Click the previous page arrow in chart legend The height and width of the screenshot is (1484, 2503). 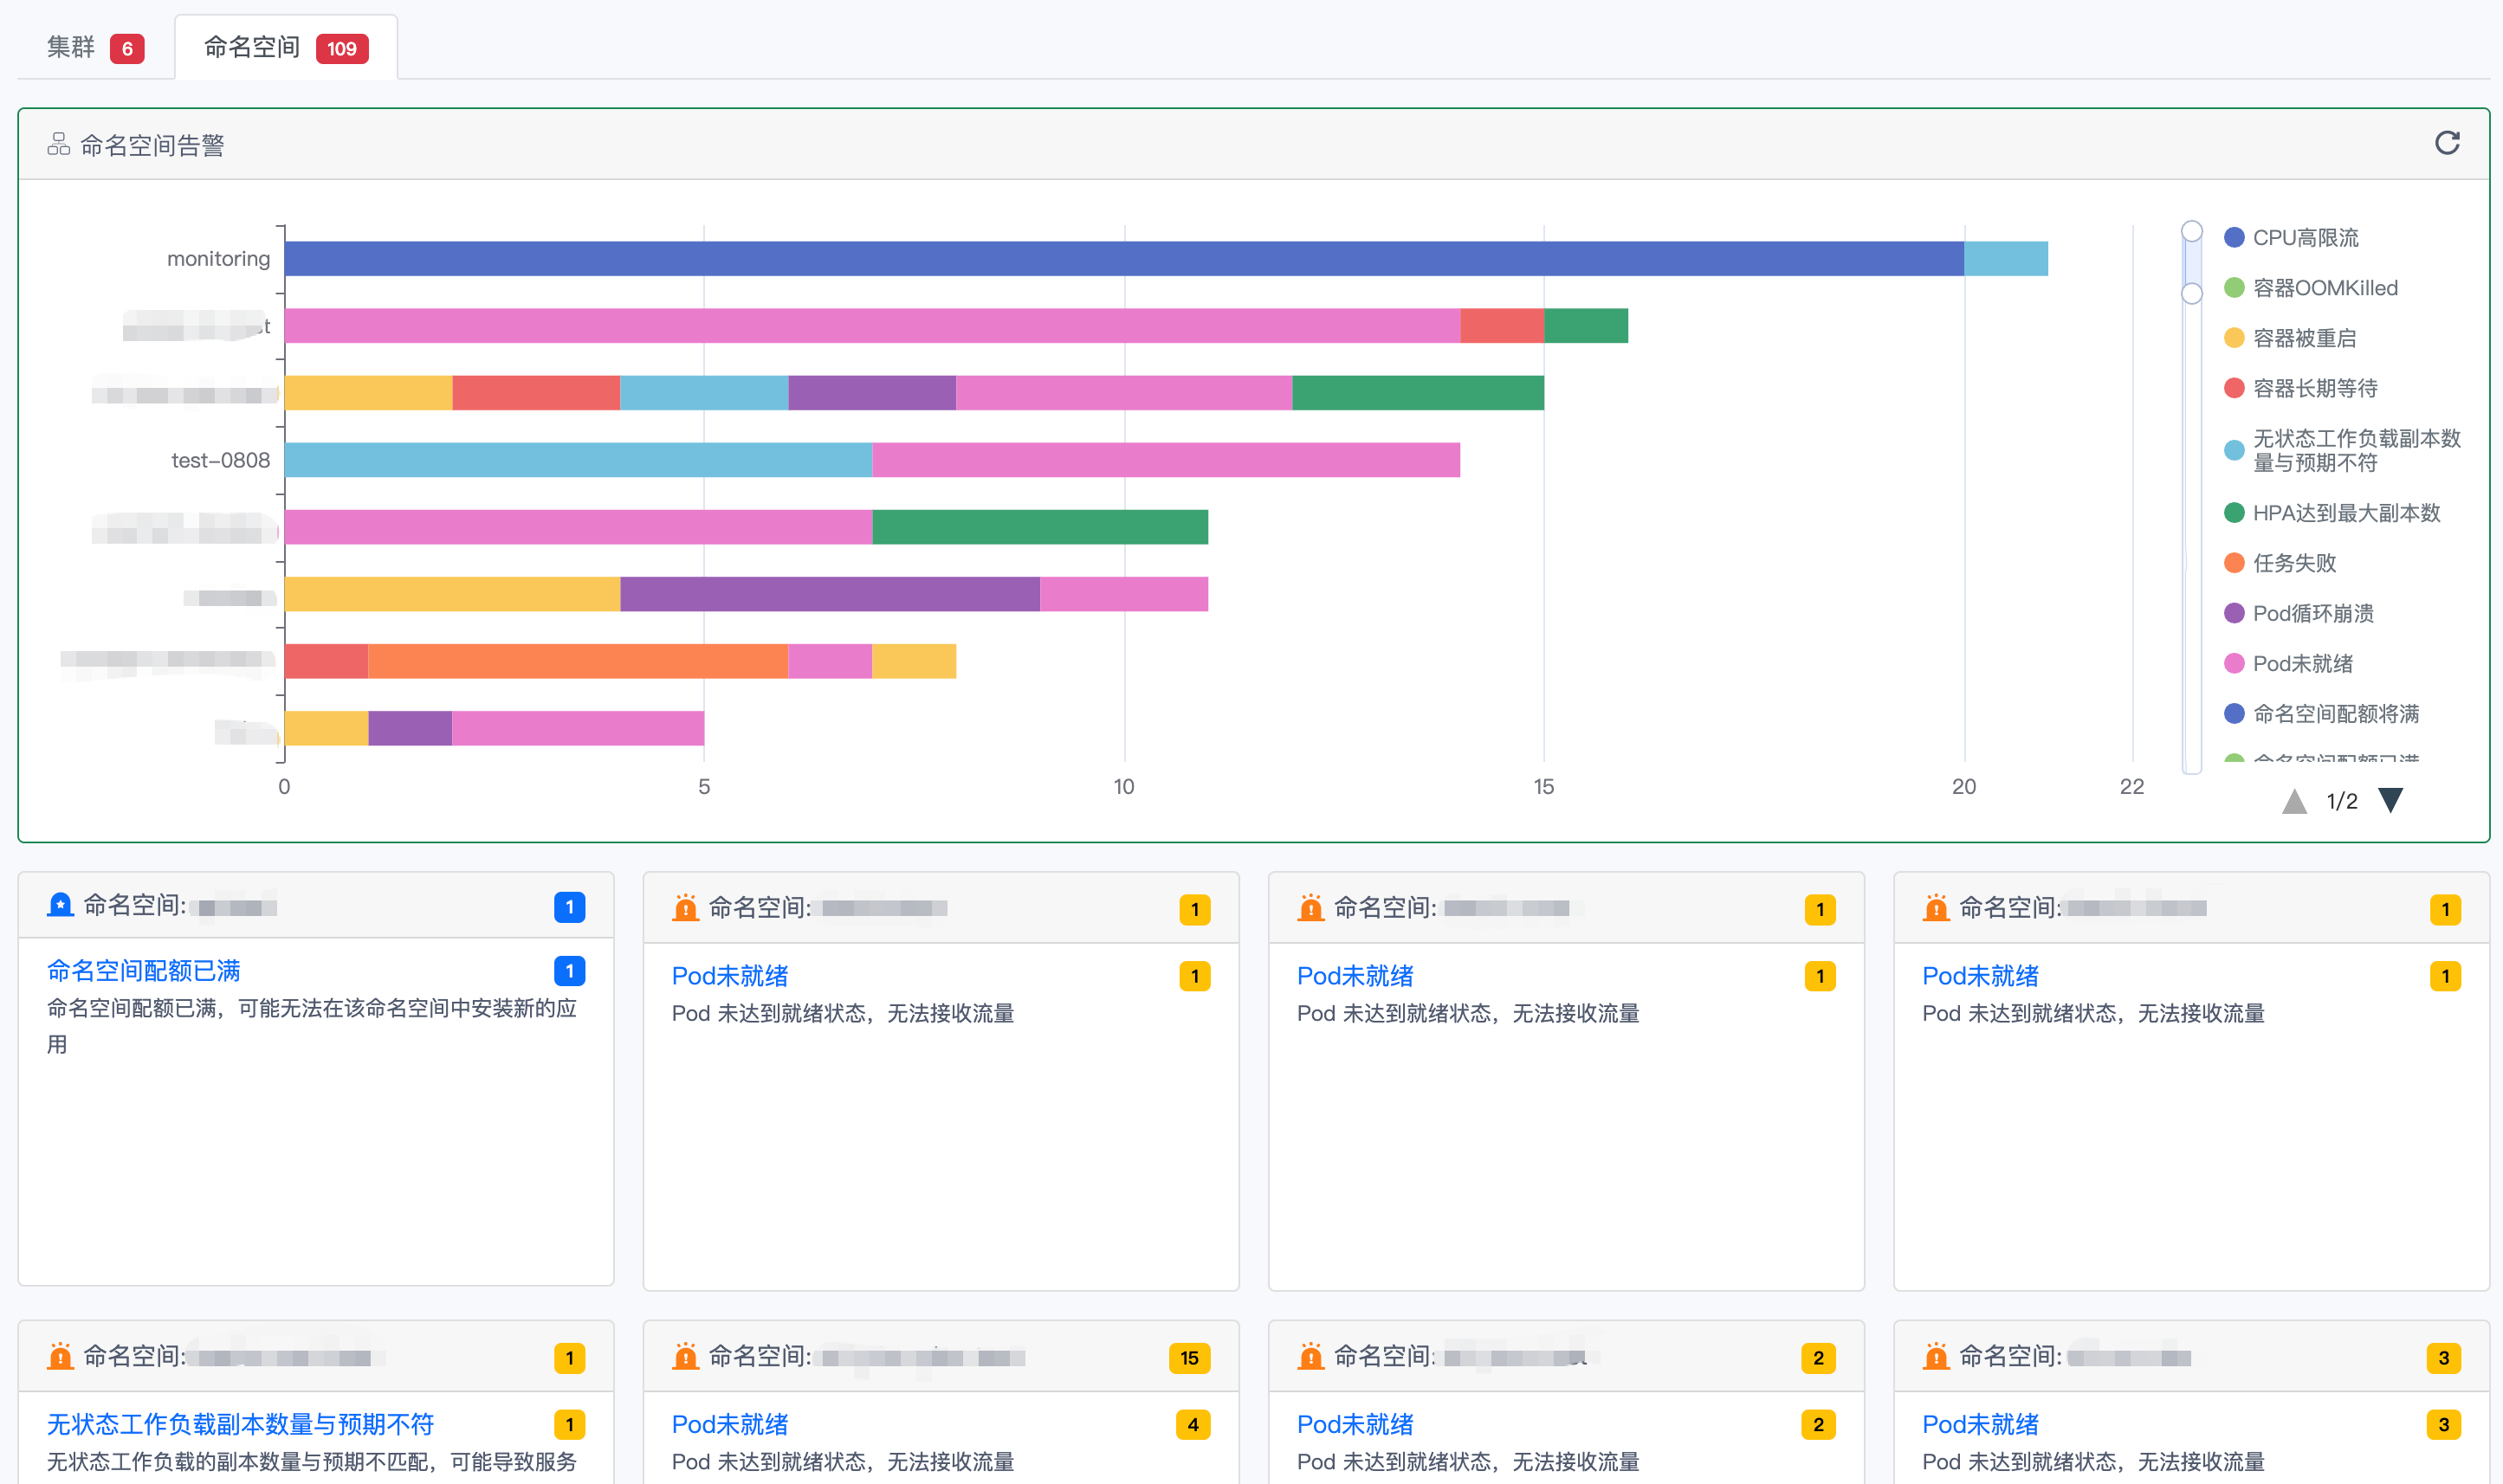pos(2294,800)
